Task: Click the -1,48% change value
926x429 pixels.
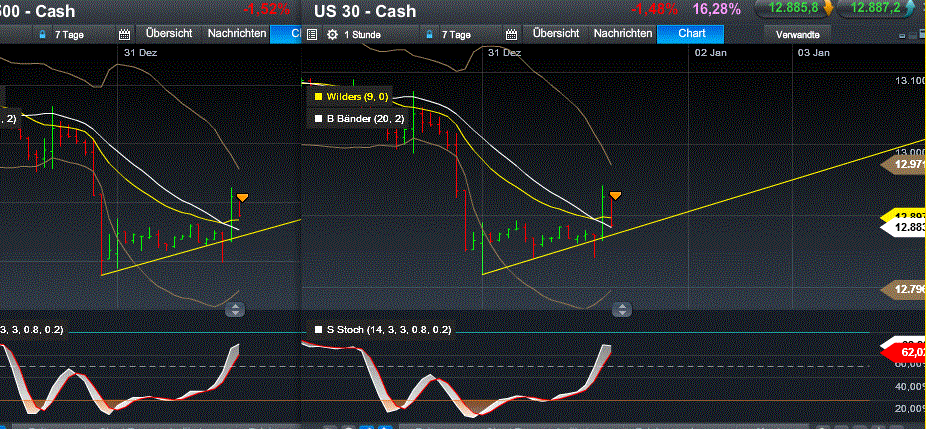Action: click(x=654, y=9)
